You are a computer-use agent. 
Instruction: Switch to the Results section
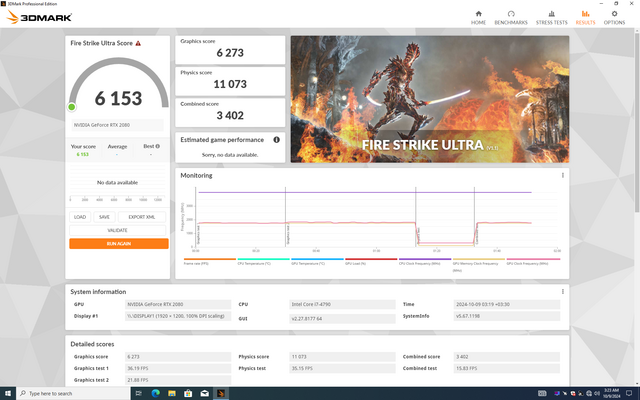click(585, 17)
